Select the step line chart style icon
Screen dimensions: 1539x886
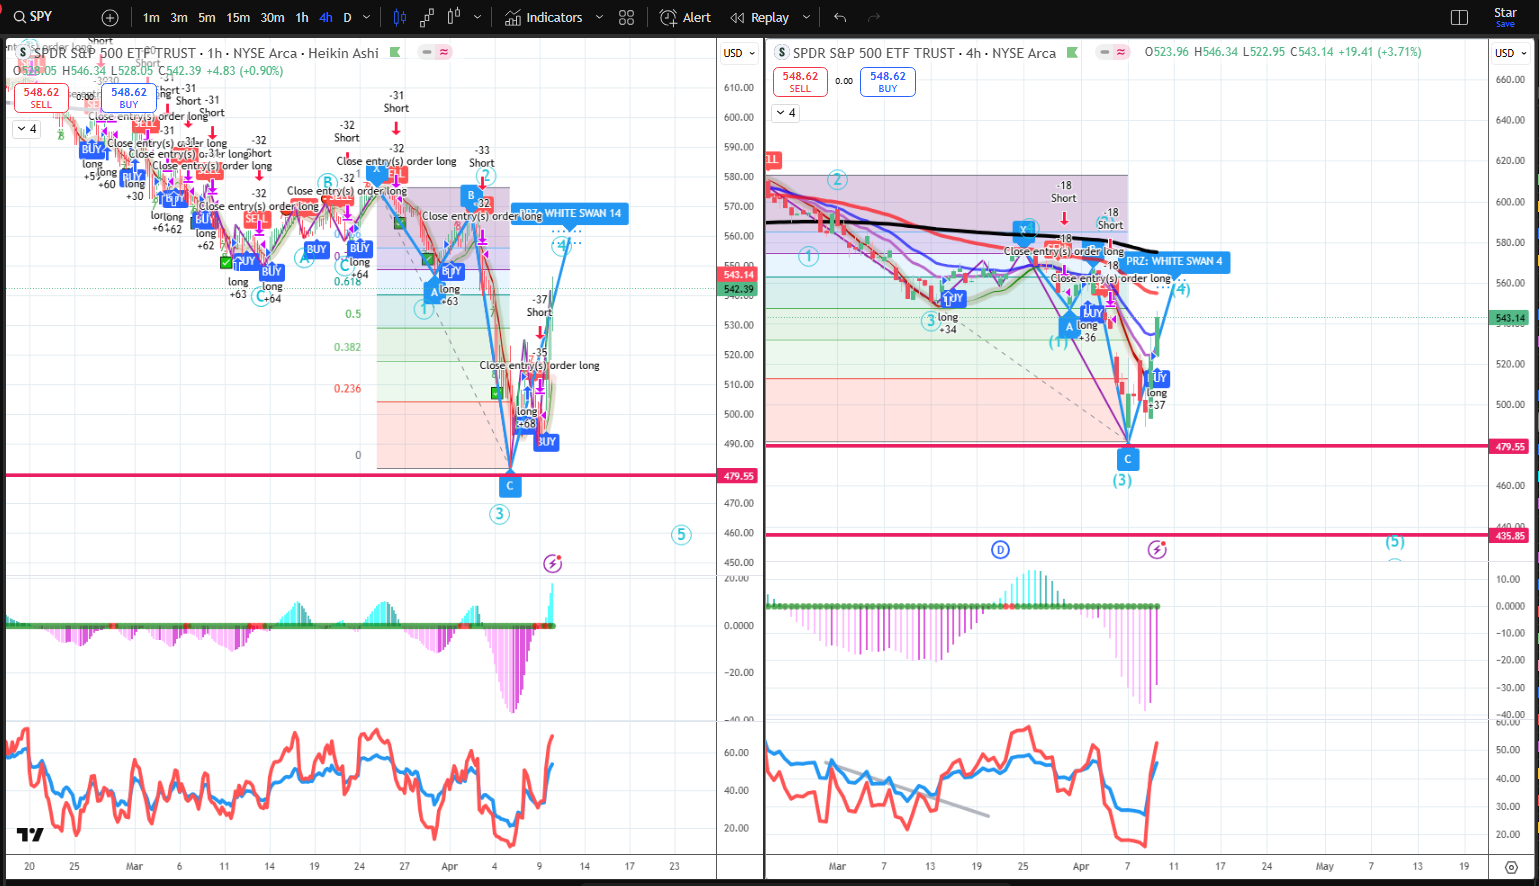427,18
